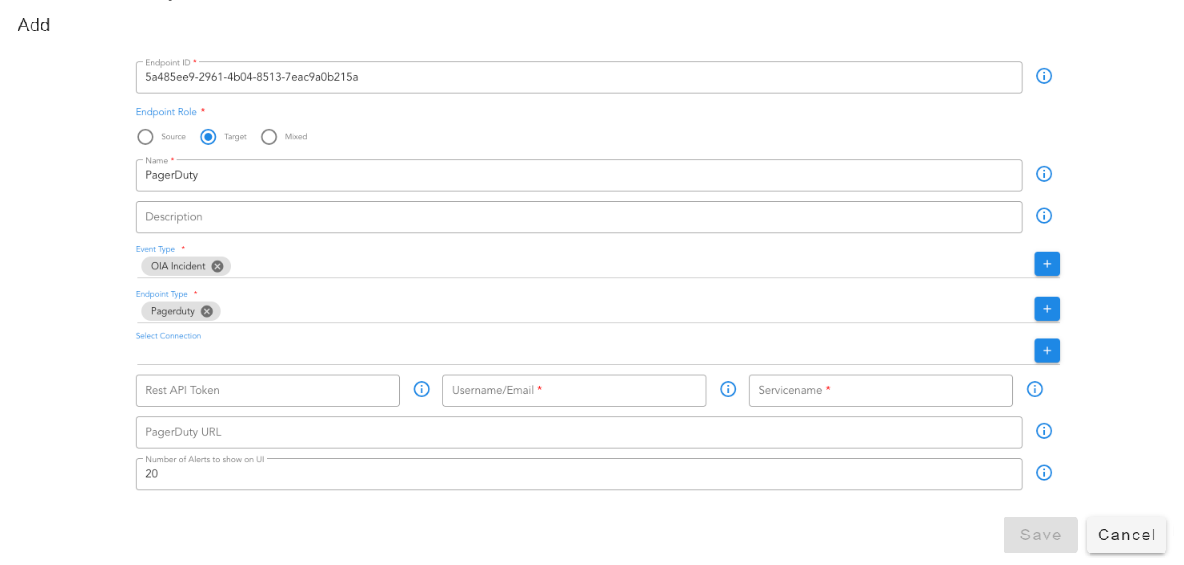
Task: Open Endpoint Type list with plus button
Action: point(1046,309)
